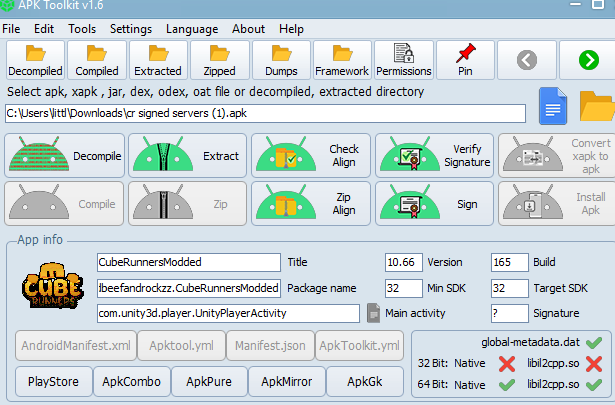Image resolution: width=615 pixels, height=405 pixels.
Task: Click the Target SDK field
Action: tap(509, 288)
